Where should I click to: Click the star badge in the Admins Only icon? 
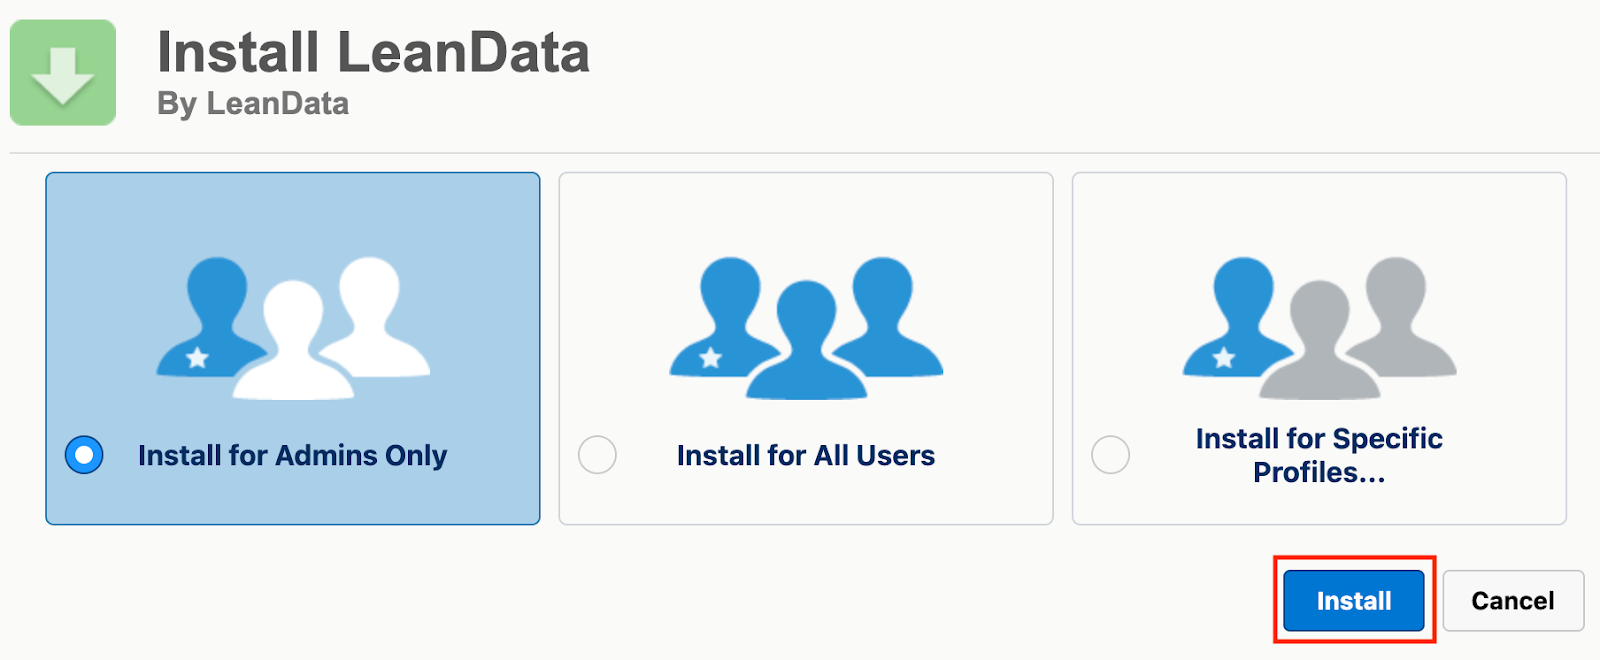pyautogui.click(x=197, y=358)
